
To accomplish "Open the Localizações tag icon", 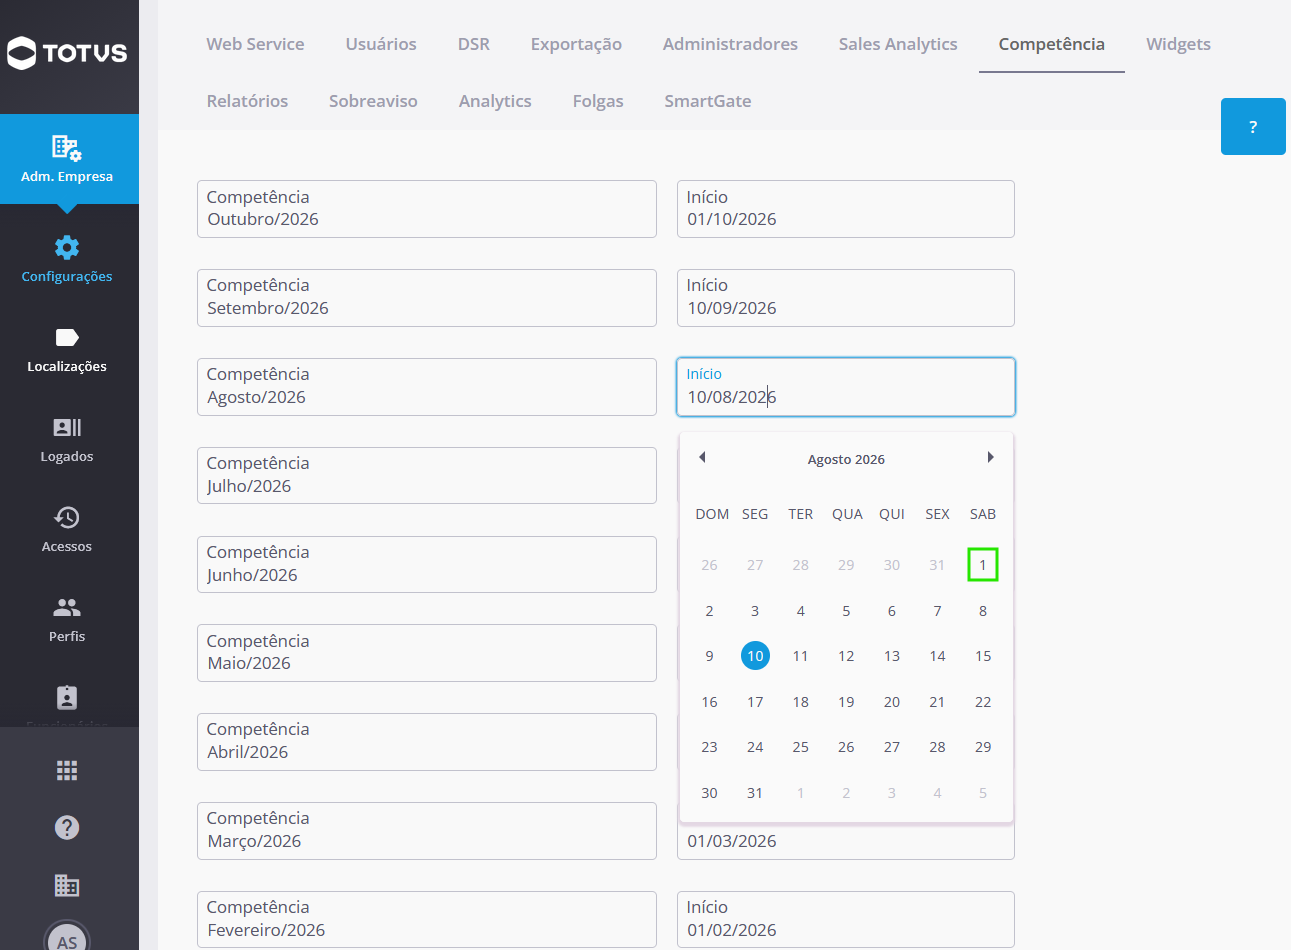I will [x=67, y=337].
